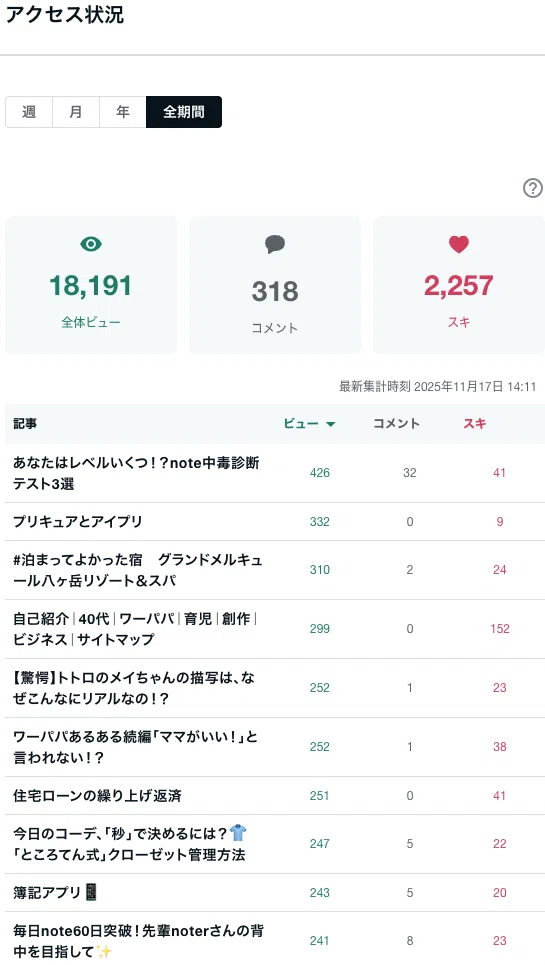Select the 週 period tab
This screenshot has width=545, height=965.
29,112
